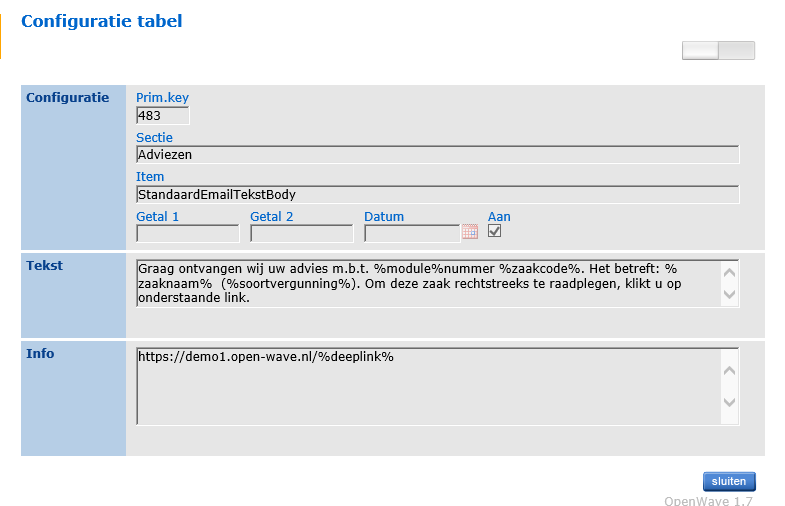Click the down arrow of the Info scrollbar

[729, 402]
